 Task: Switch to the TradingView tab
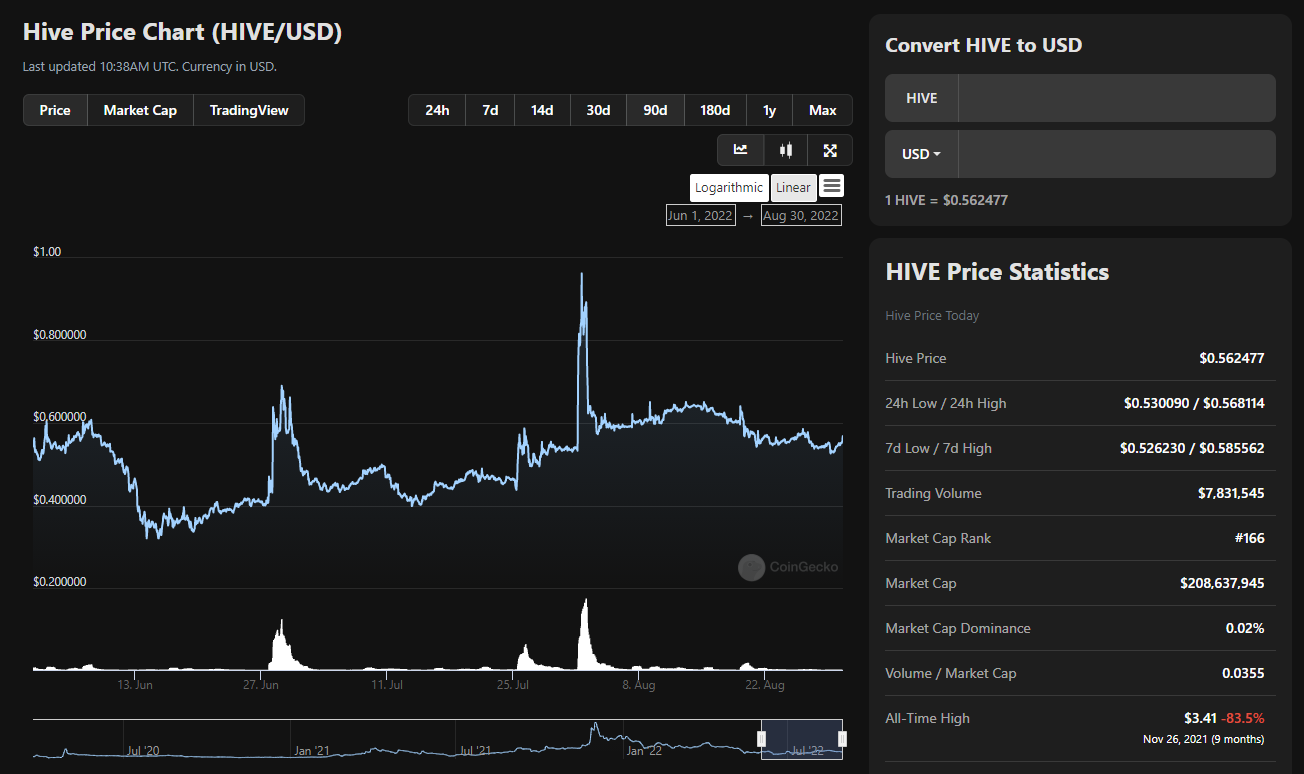249,110
